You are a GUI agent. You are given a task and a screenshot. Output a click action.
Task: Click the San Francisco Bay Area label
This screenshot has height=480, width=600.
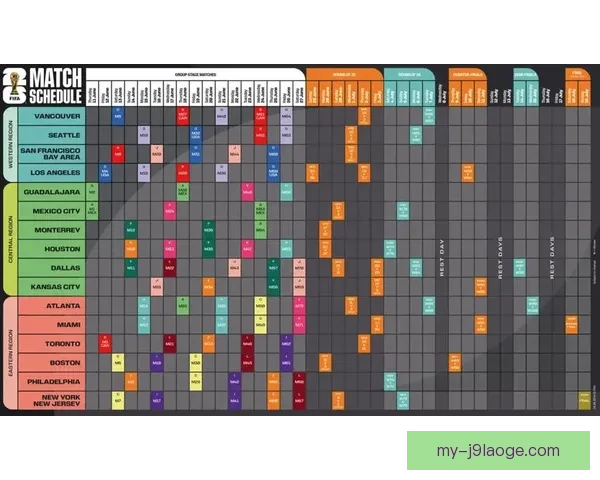pyautogui.click(x=51, y=154)
